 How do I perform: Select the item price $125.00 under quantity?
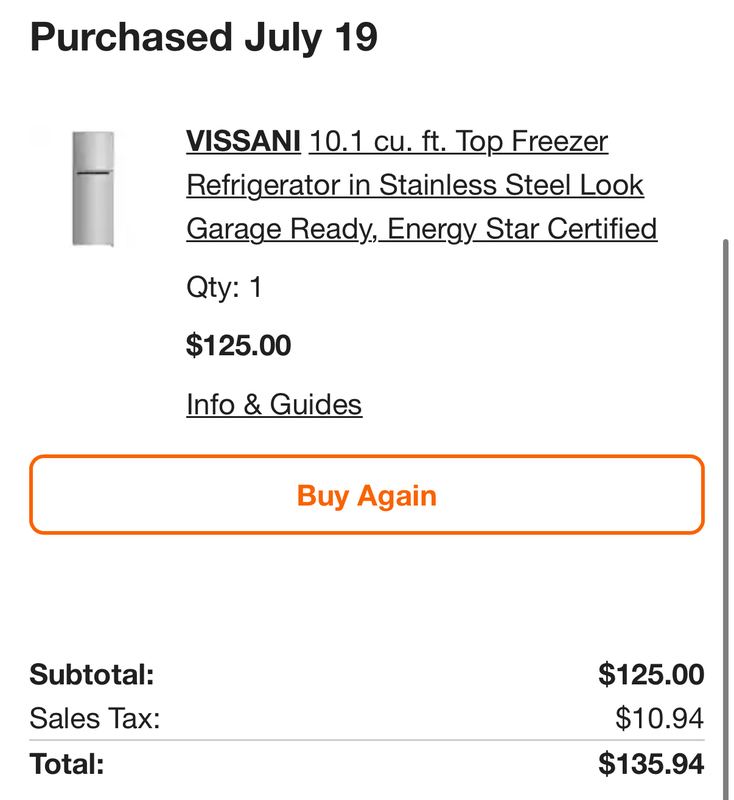pos(238,345)
